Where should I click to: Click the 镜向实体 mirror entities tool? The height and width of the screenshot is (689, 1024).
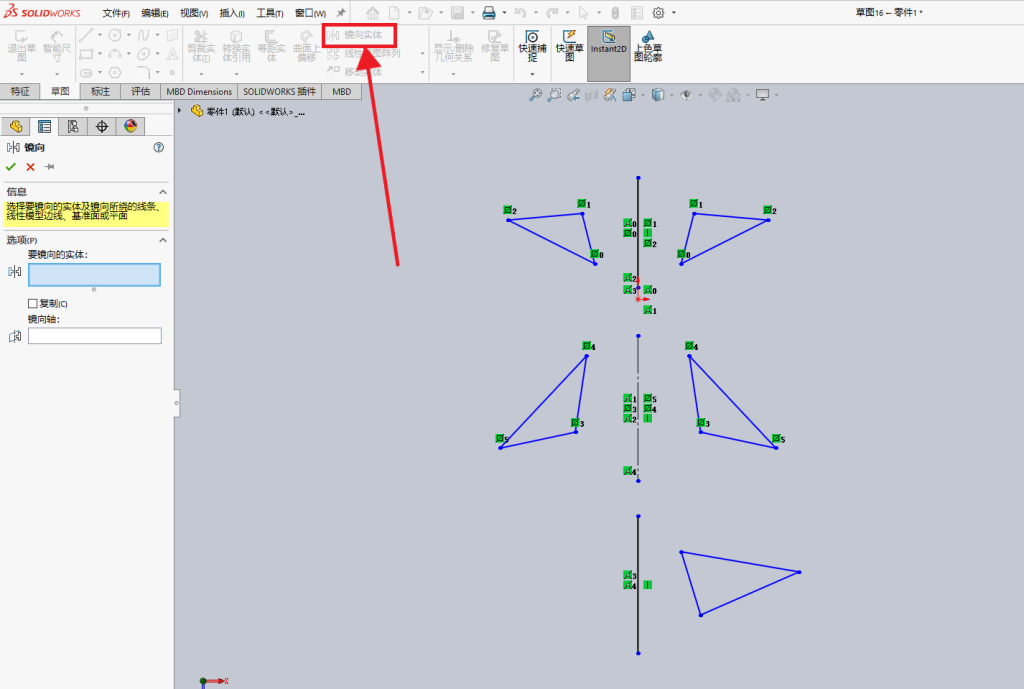(x=357, y=35)
